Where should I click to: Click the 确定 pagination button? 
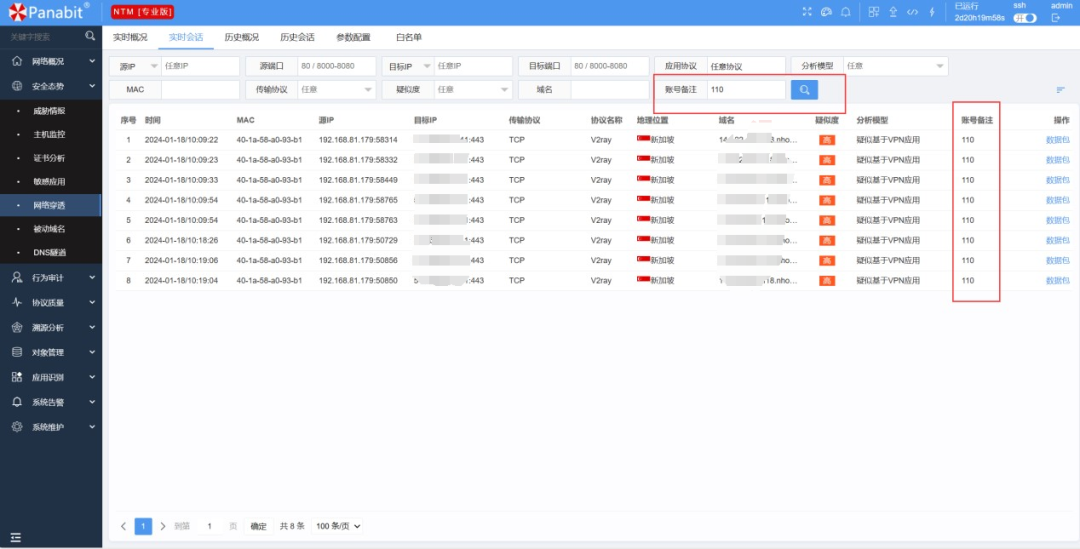pyautogui.click(x=258, y=526)
